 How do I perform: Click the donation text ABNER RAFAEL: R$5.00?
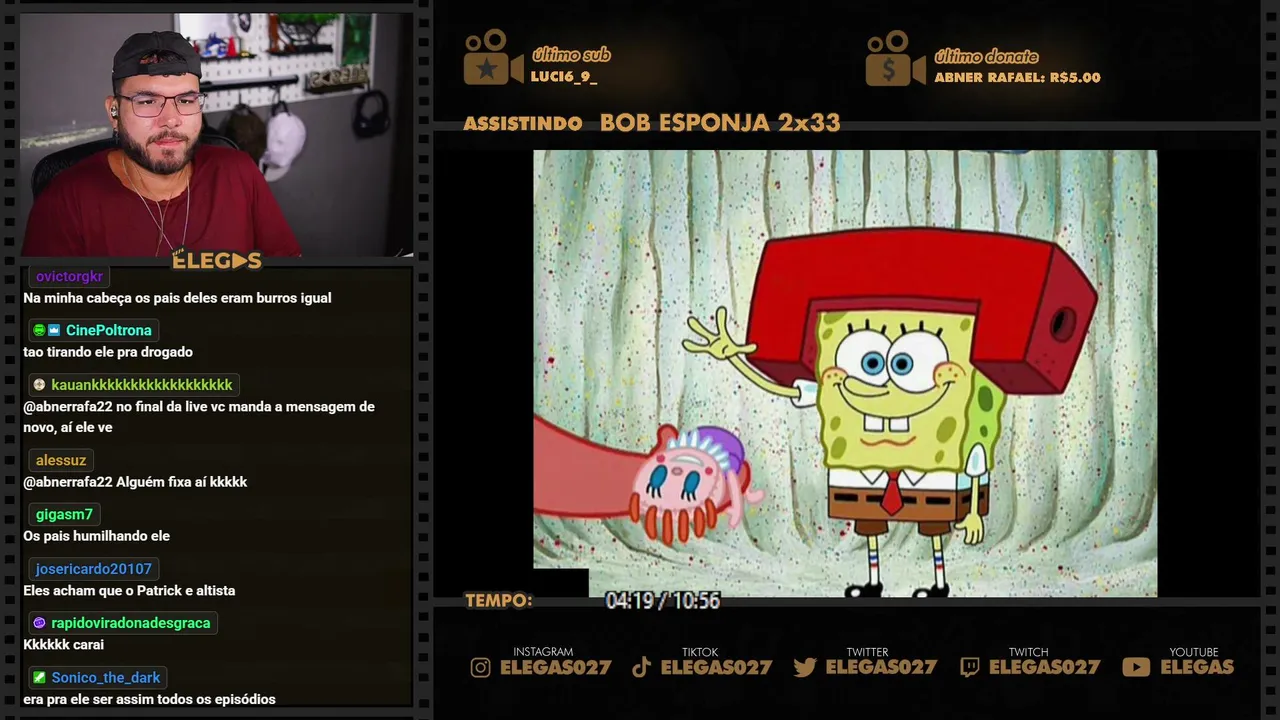pos(1017,78)
